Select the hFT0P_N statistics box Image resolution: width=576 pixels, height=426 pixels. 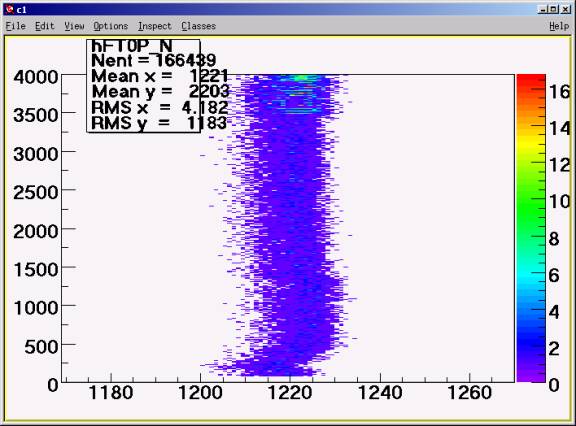pos(144,86)
